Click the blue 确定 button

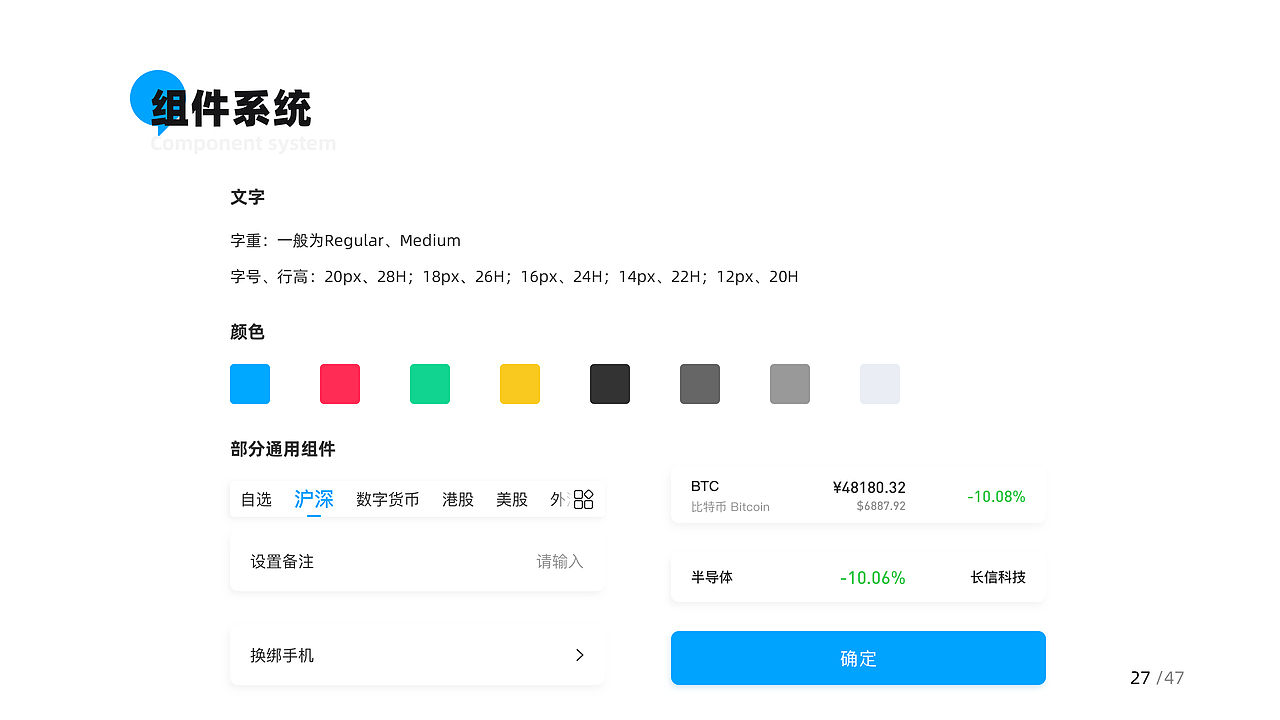pyautogui.click(x=858, y=658)
